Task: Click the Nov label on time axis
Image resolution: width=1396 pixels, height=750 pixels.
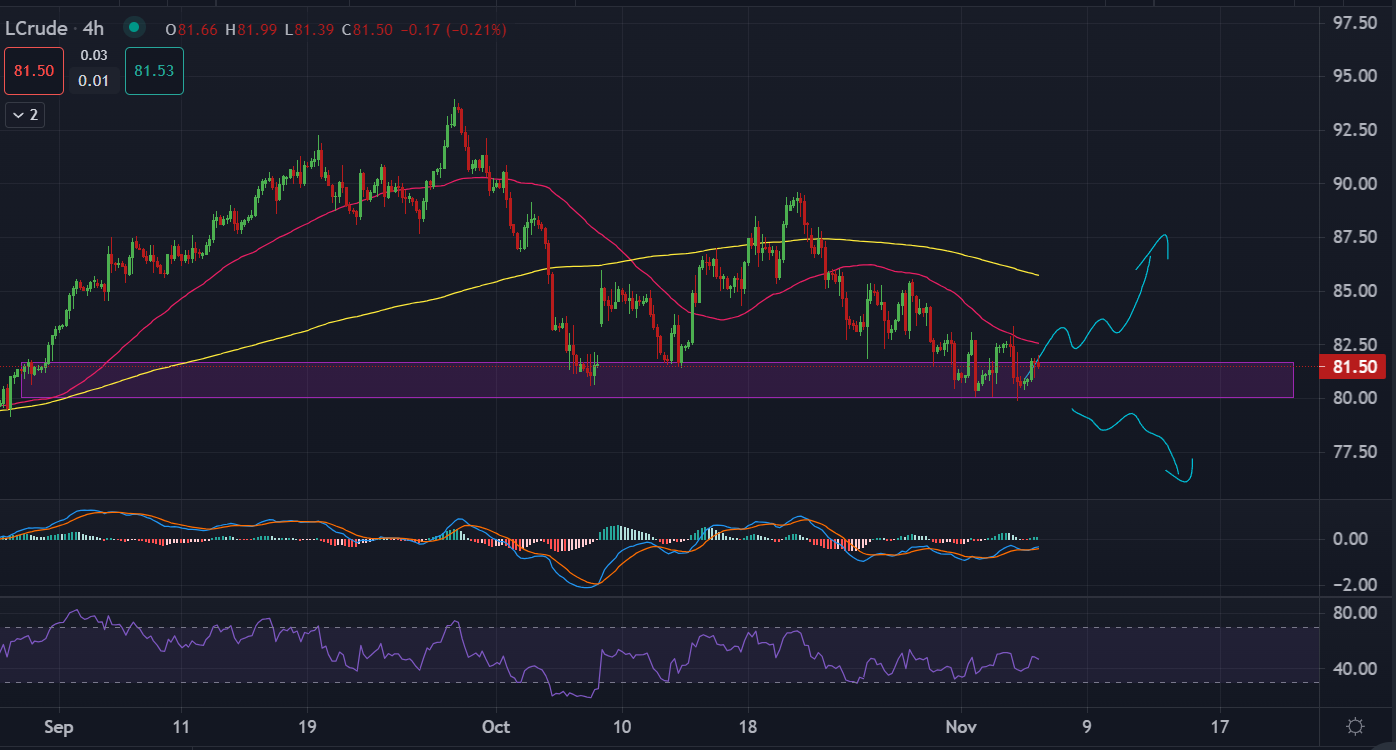Action: pyautogui.click(x=960, y=726)
